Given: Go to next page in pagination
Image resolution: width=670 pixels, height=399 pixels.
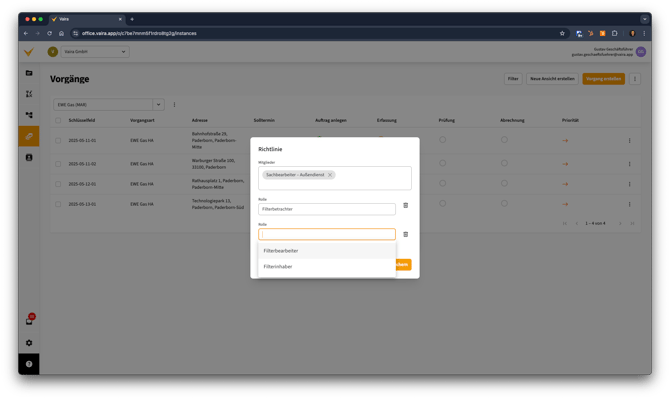Looking at the screenshot, I should coord(620,223).
